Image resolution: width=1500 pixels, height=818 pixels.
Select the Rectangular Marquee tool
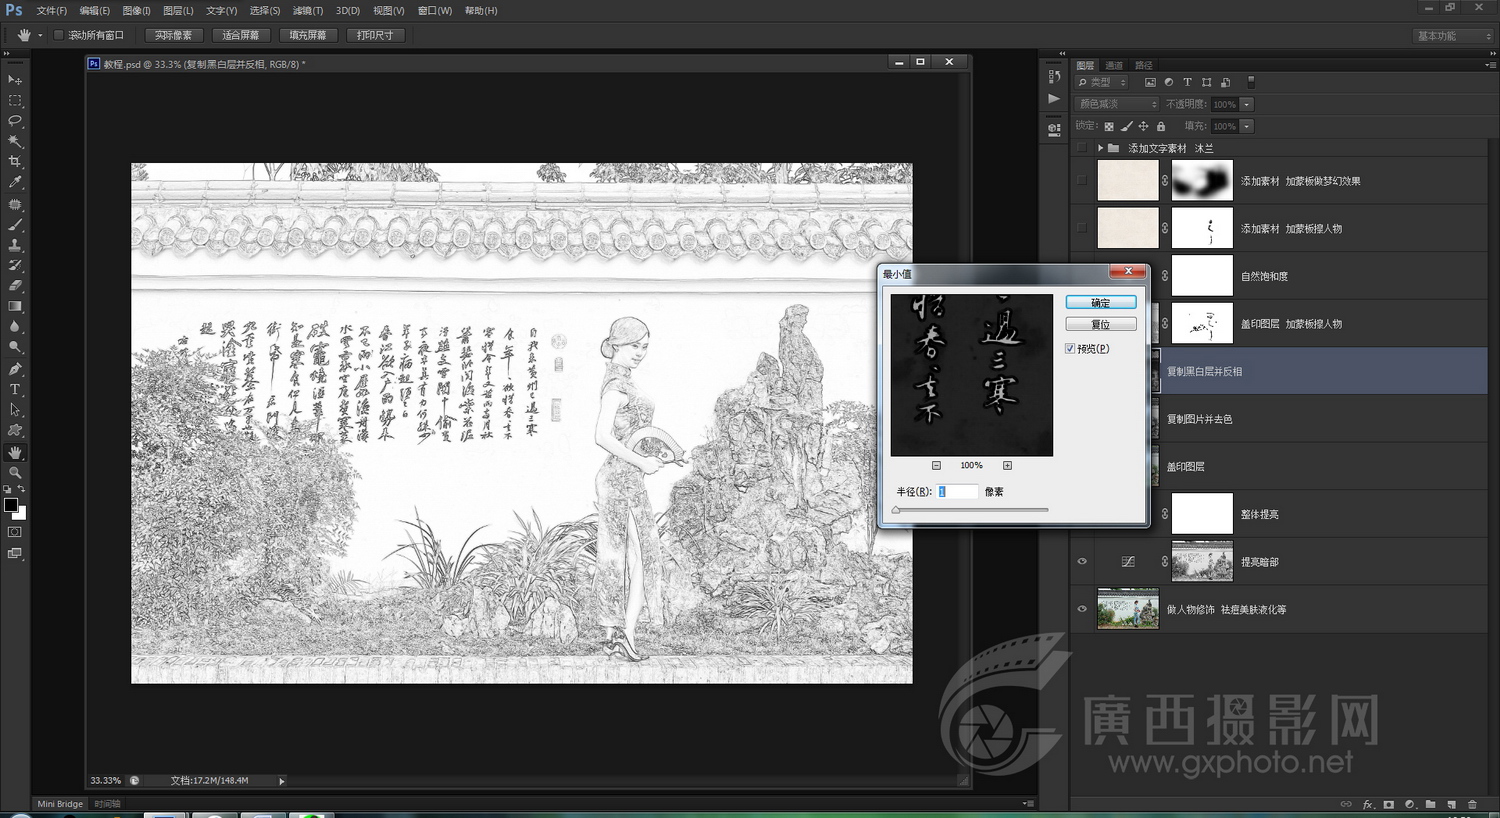15,100
